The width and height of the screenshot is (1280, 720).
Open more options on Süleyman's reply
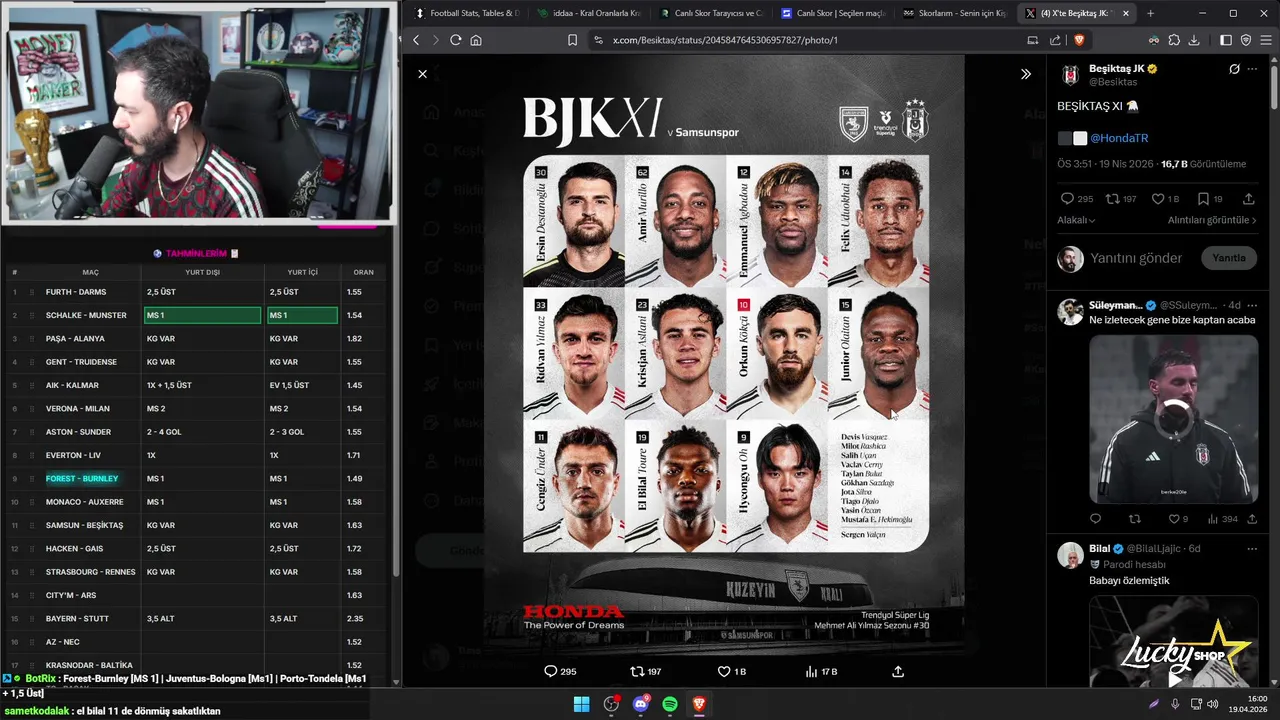tap(1252, 305)
